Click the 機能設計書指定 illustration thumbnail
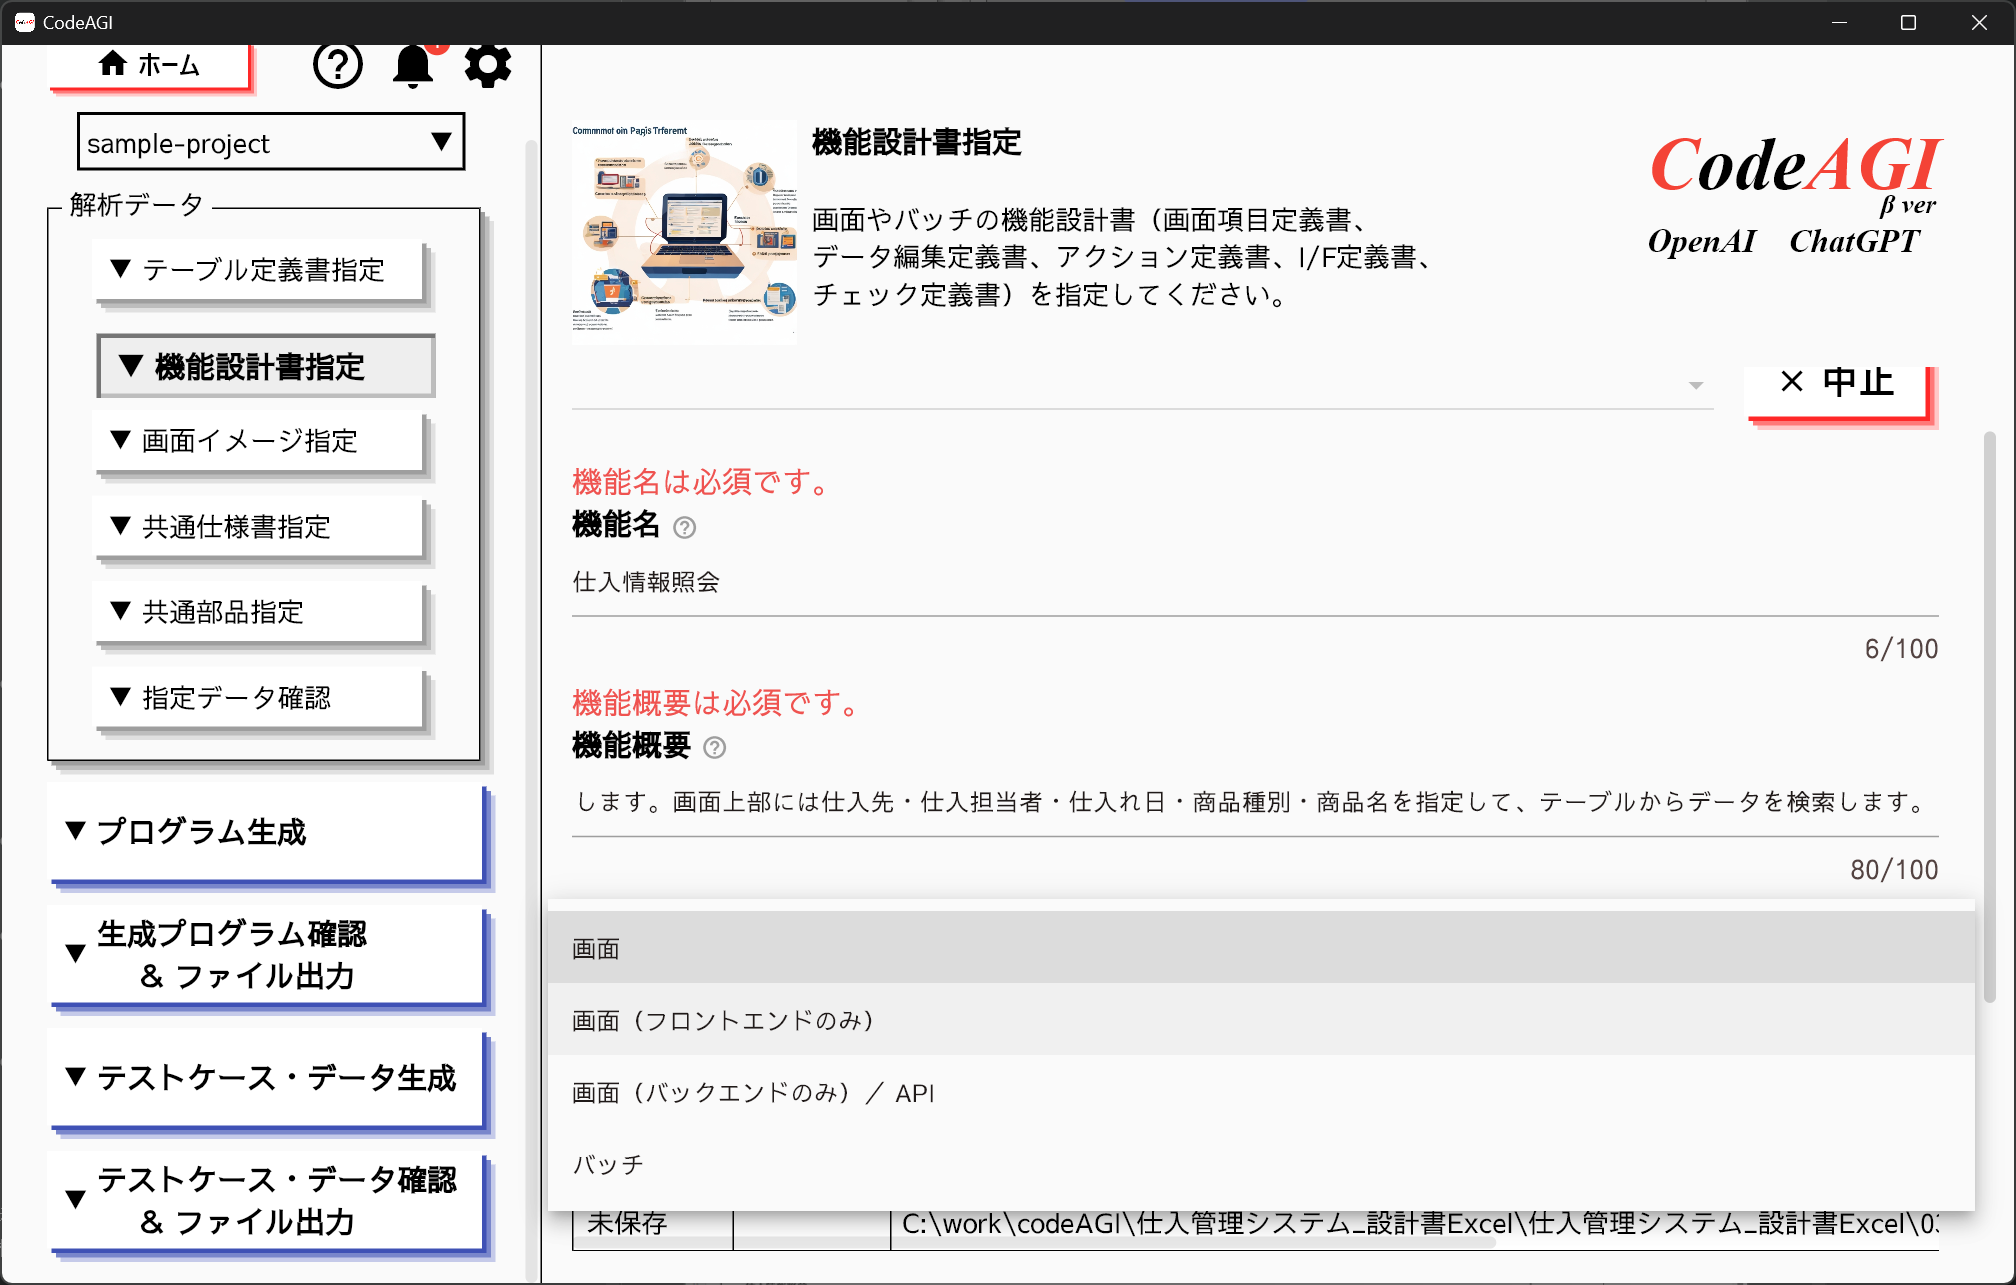 tap(684, 232)
